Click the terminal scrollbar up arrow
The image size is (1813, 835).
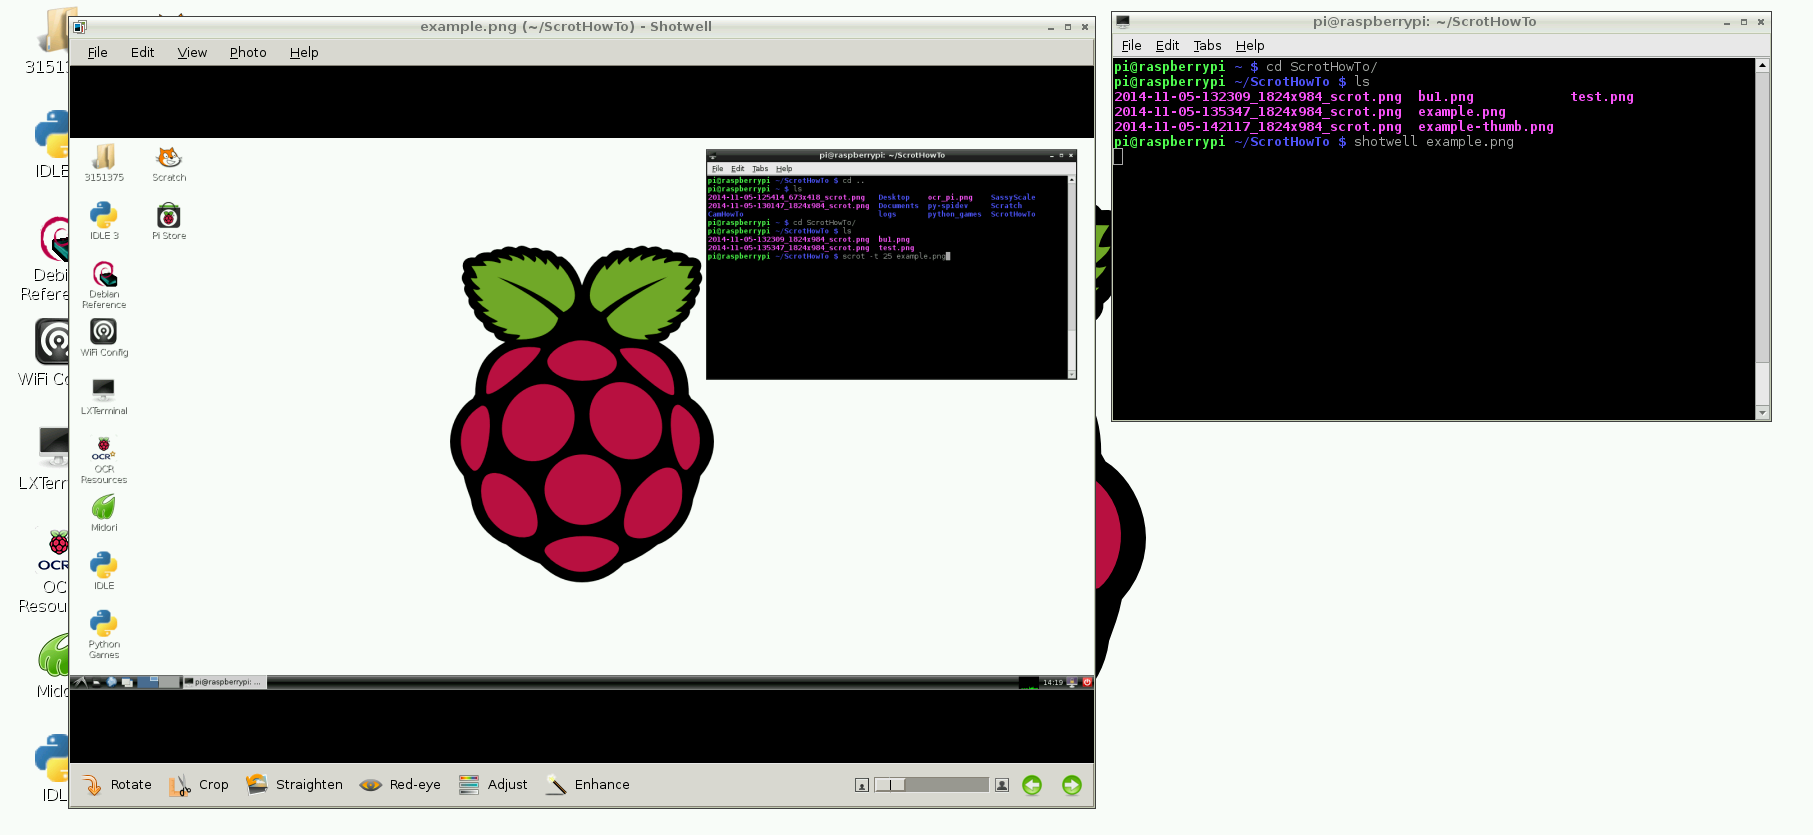click(x=1762, y=65)
